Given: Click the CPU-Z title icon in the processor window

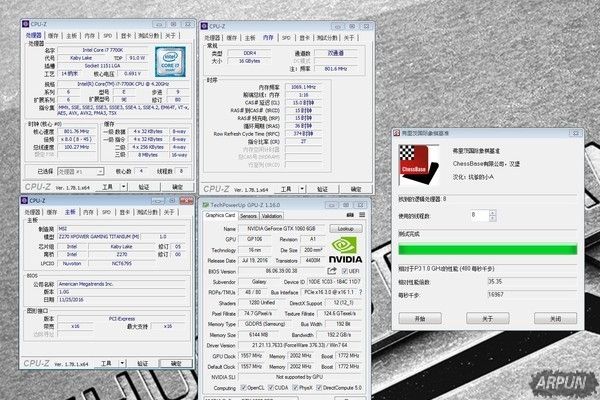Looking at the screenshot, I should [26, 24].
